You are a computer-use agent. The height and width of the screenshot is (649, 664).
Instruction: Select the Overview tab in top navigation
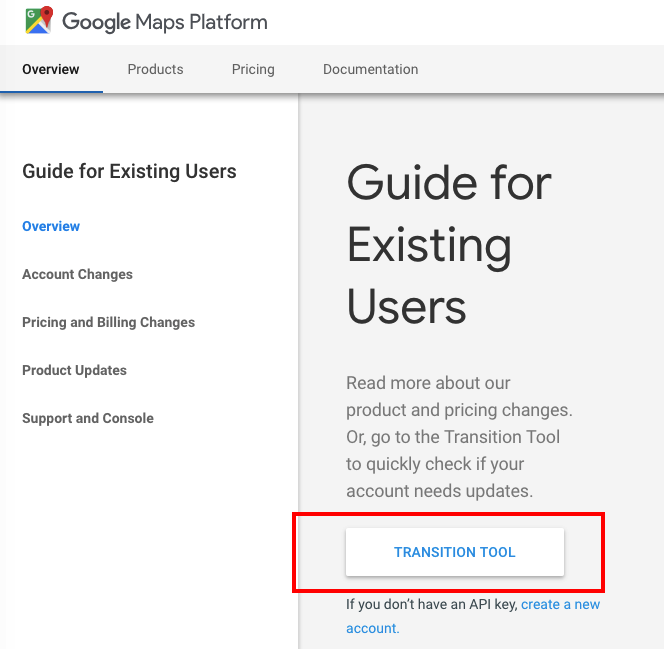pos(51,69)
